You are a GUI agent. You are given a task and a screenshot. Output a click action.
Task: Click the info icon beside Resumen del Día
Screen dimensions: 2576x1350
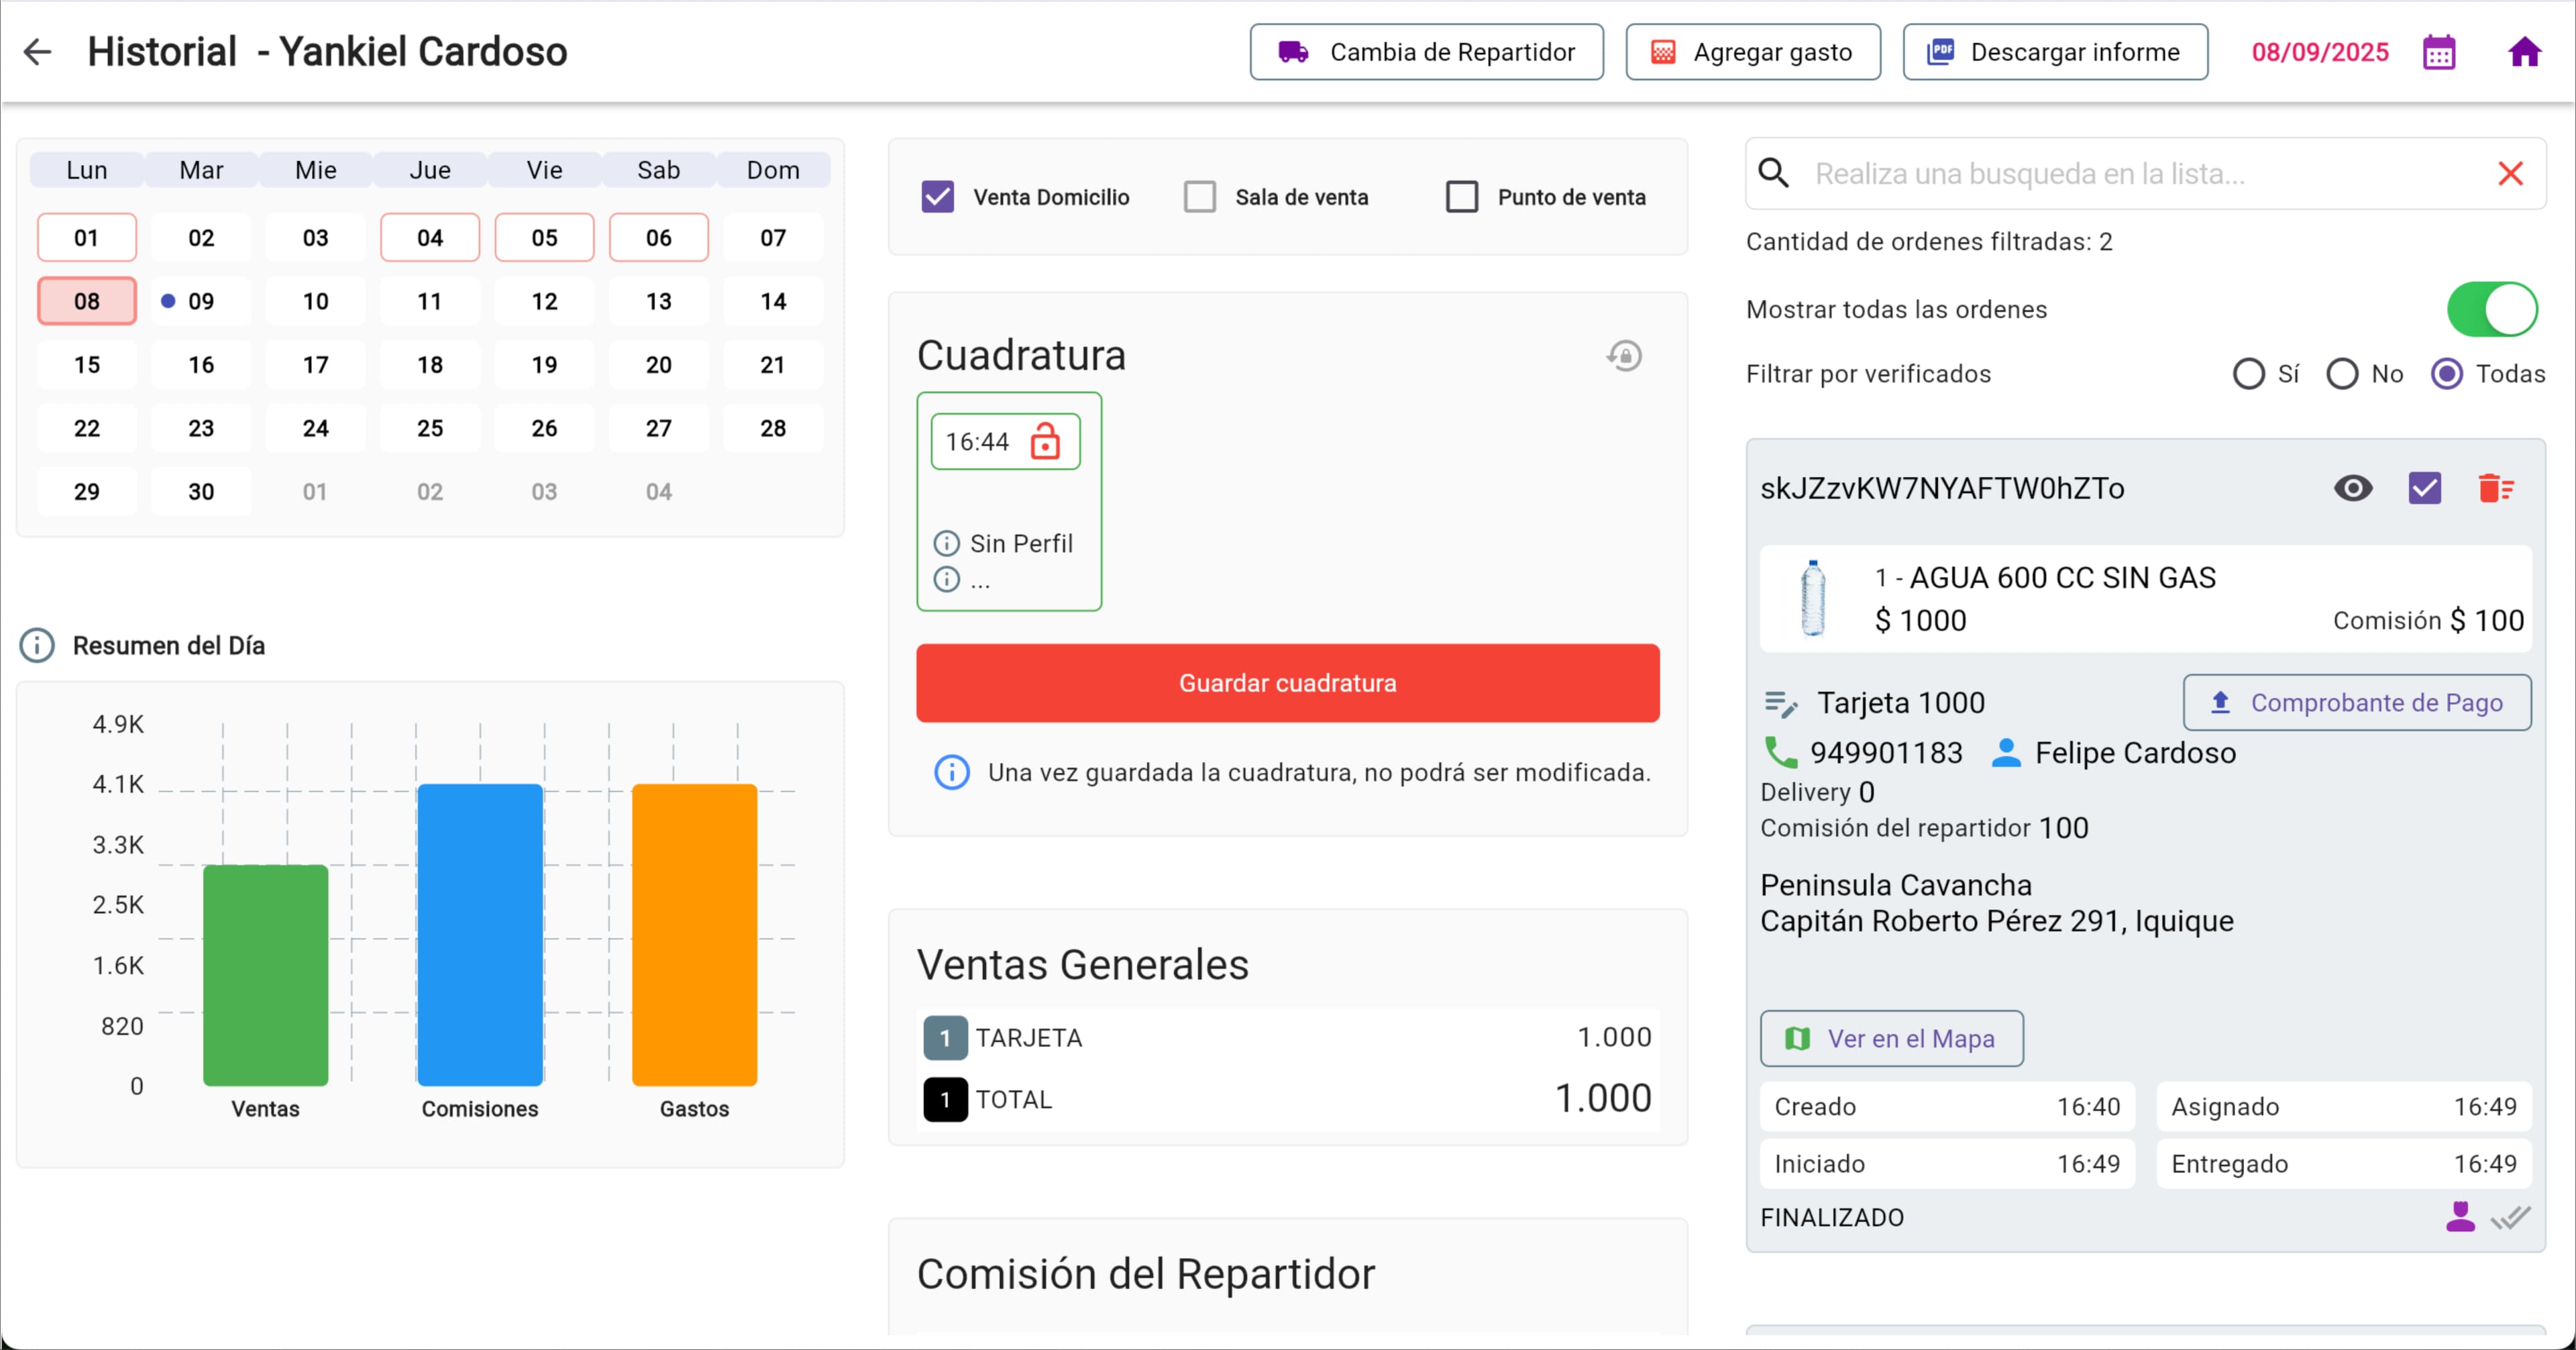[37, 645]
